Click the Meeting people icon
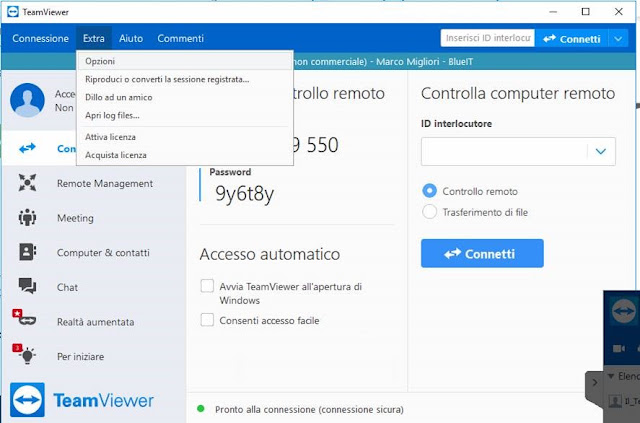The height and width of the screenshot is (423, 640). [x=27, y=218]
